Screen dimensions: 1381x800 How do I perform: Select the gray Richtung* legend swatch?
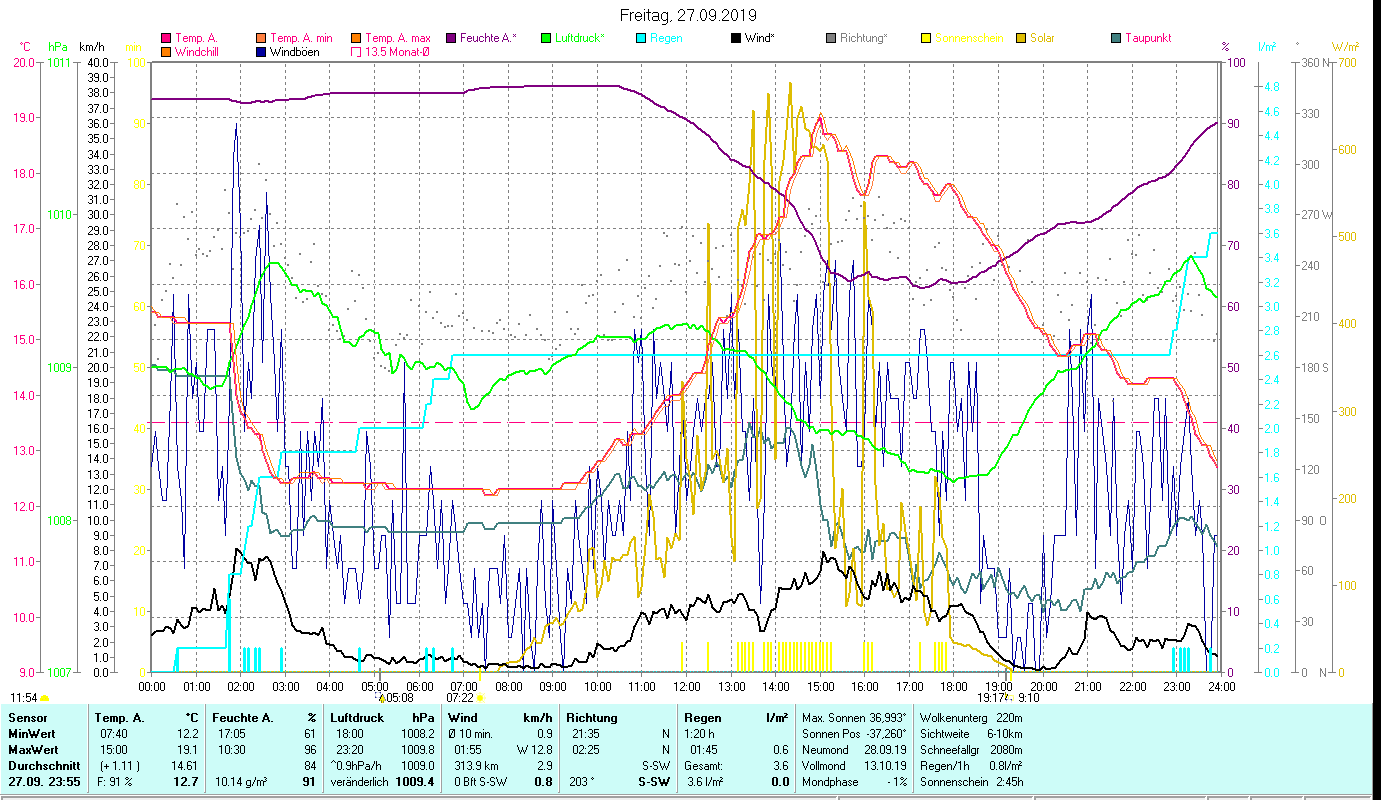(x=830, y=38)
